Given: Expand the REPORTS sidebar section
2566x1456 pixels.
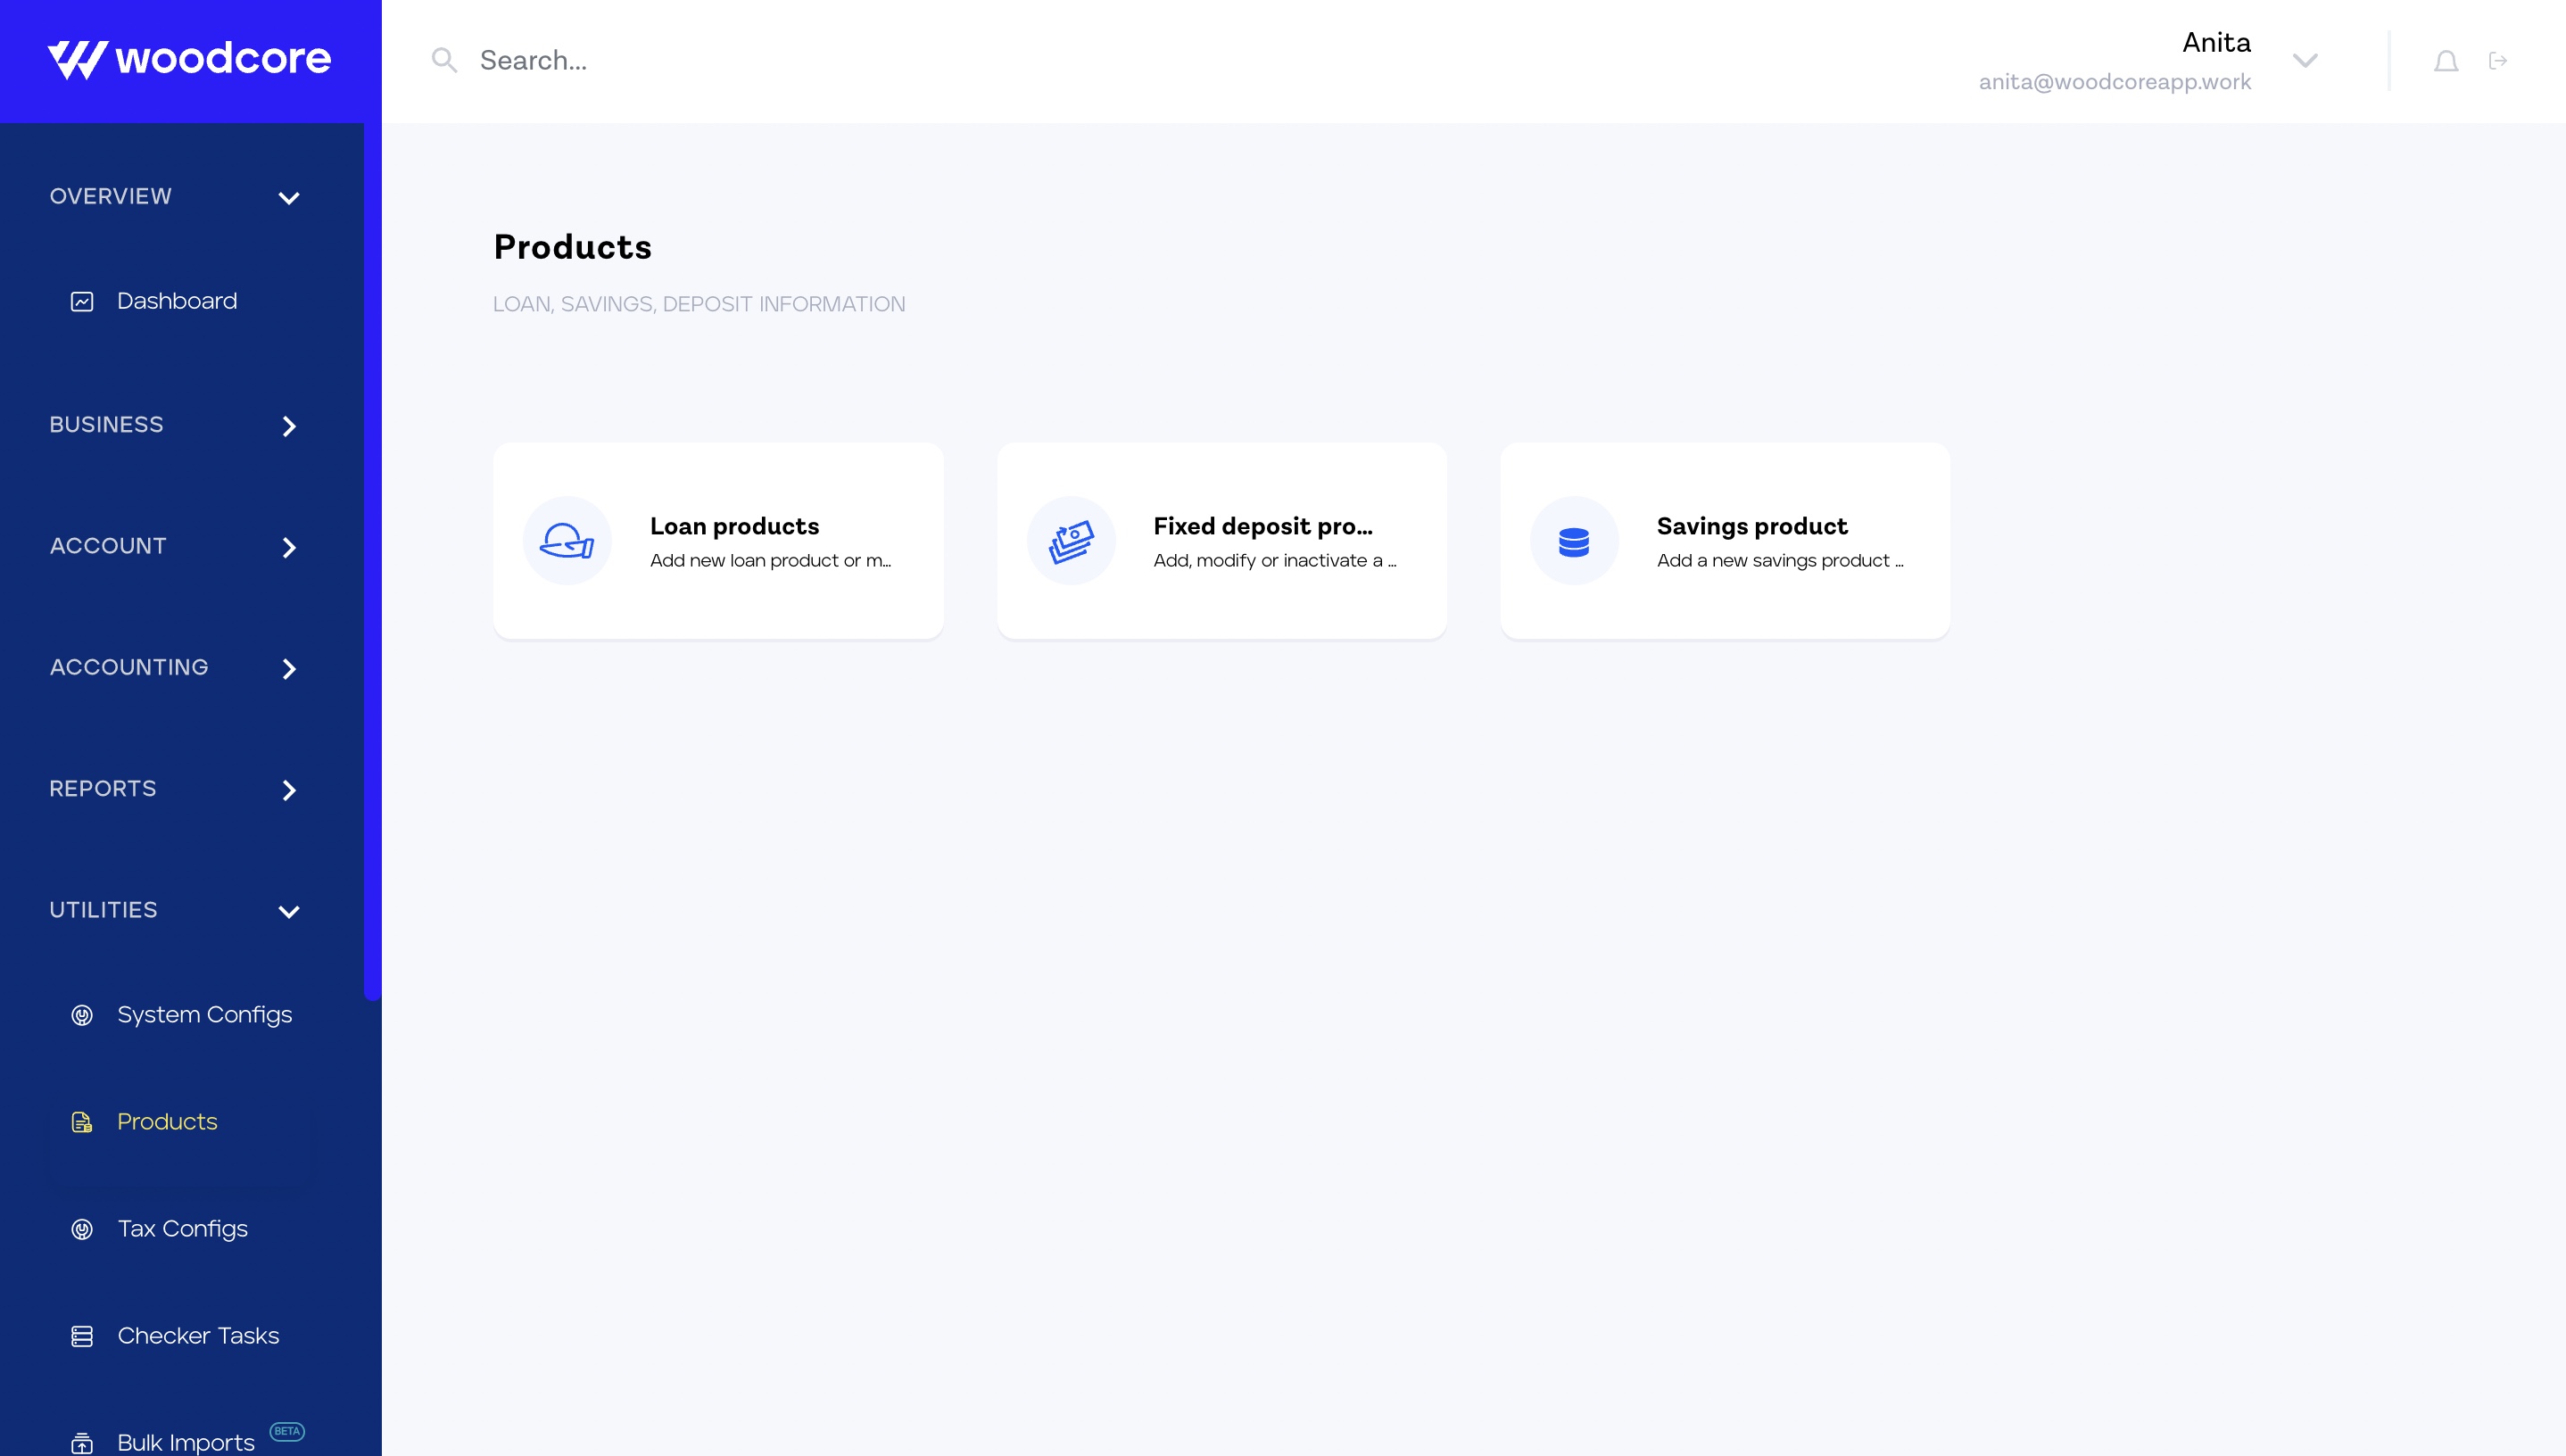Looking at the screenshot, I should 288,790.
